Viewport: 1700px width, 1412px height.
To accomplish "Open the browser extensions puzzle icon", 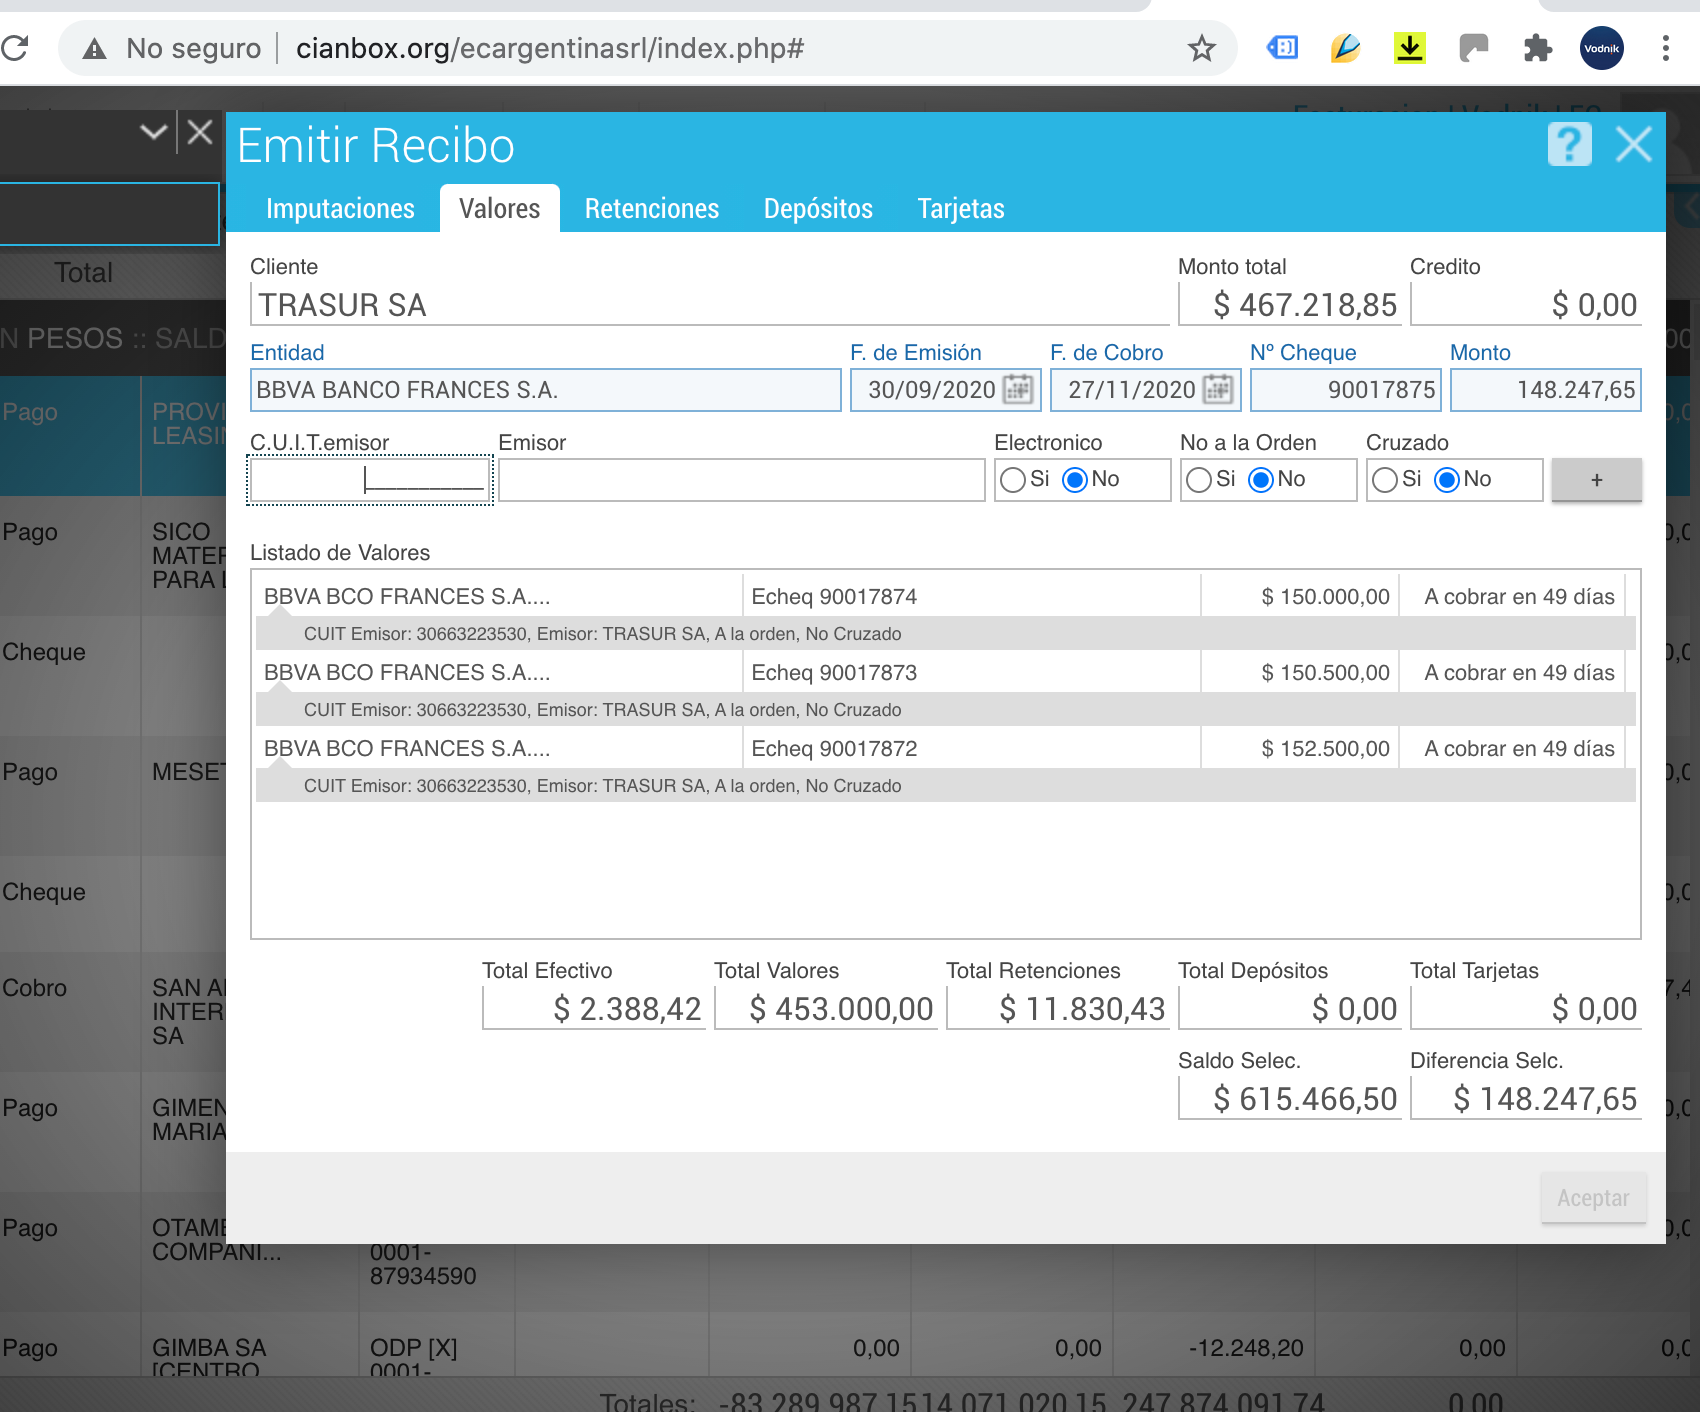I will tap(1537, 48).
